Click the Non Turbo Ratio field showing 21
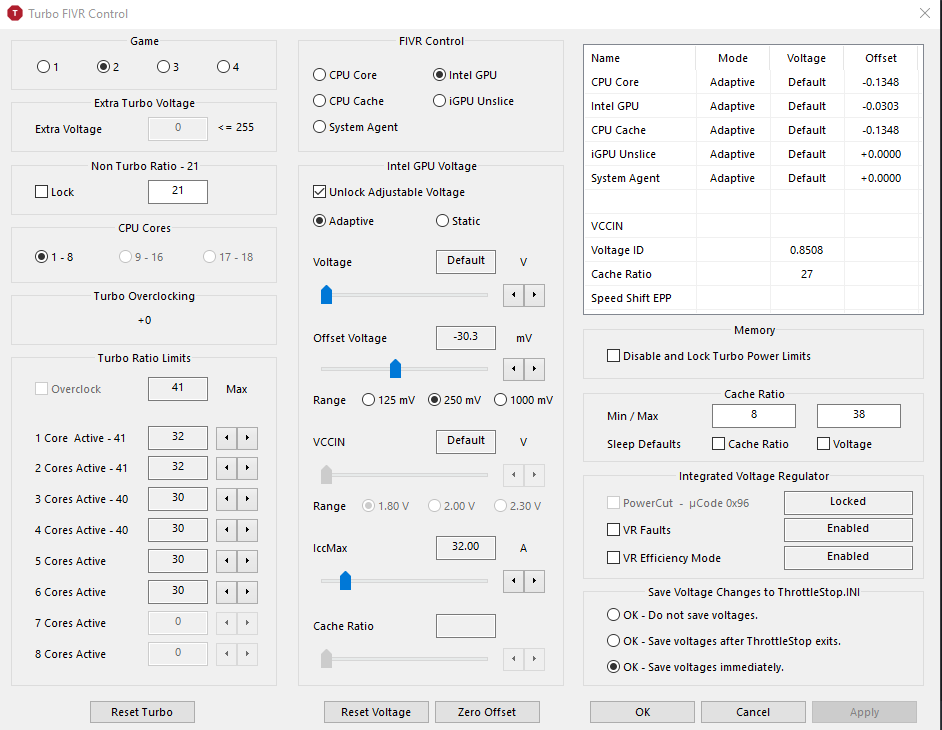The height and width of the screenshot is (730, 942). pyautogui.click(x=178, y=192)
